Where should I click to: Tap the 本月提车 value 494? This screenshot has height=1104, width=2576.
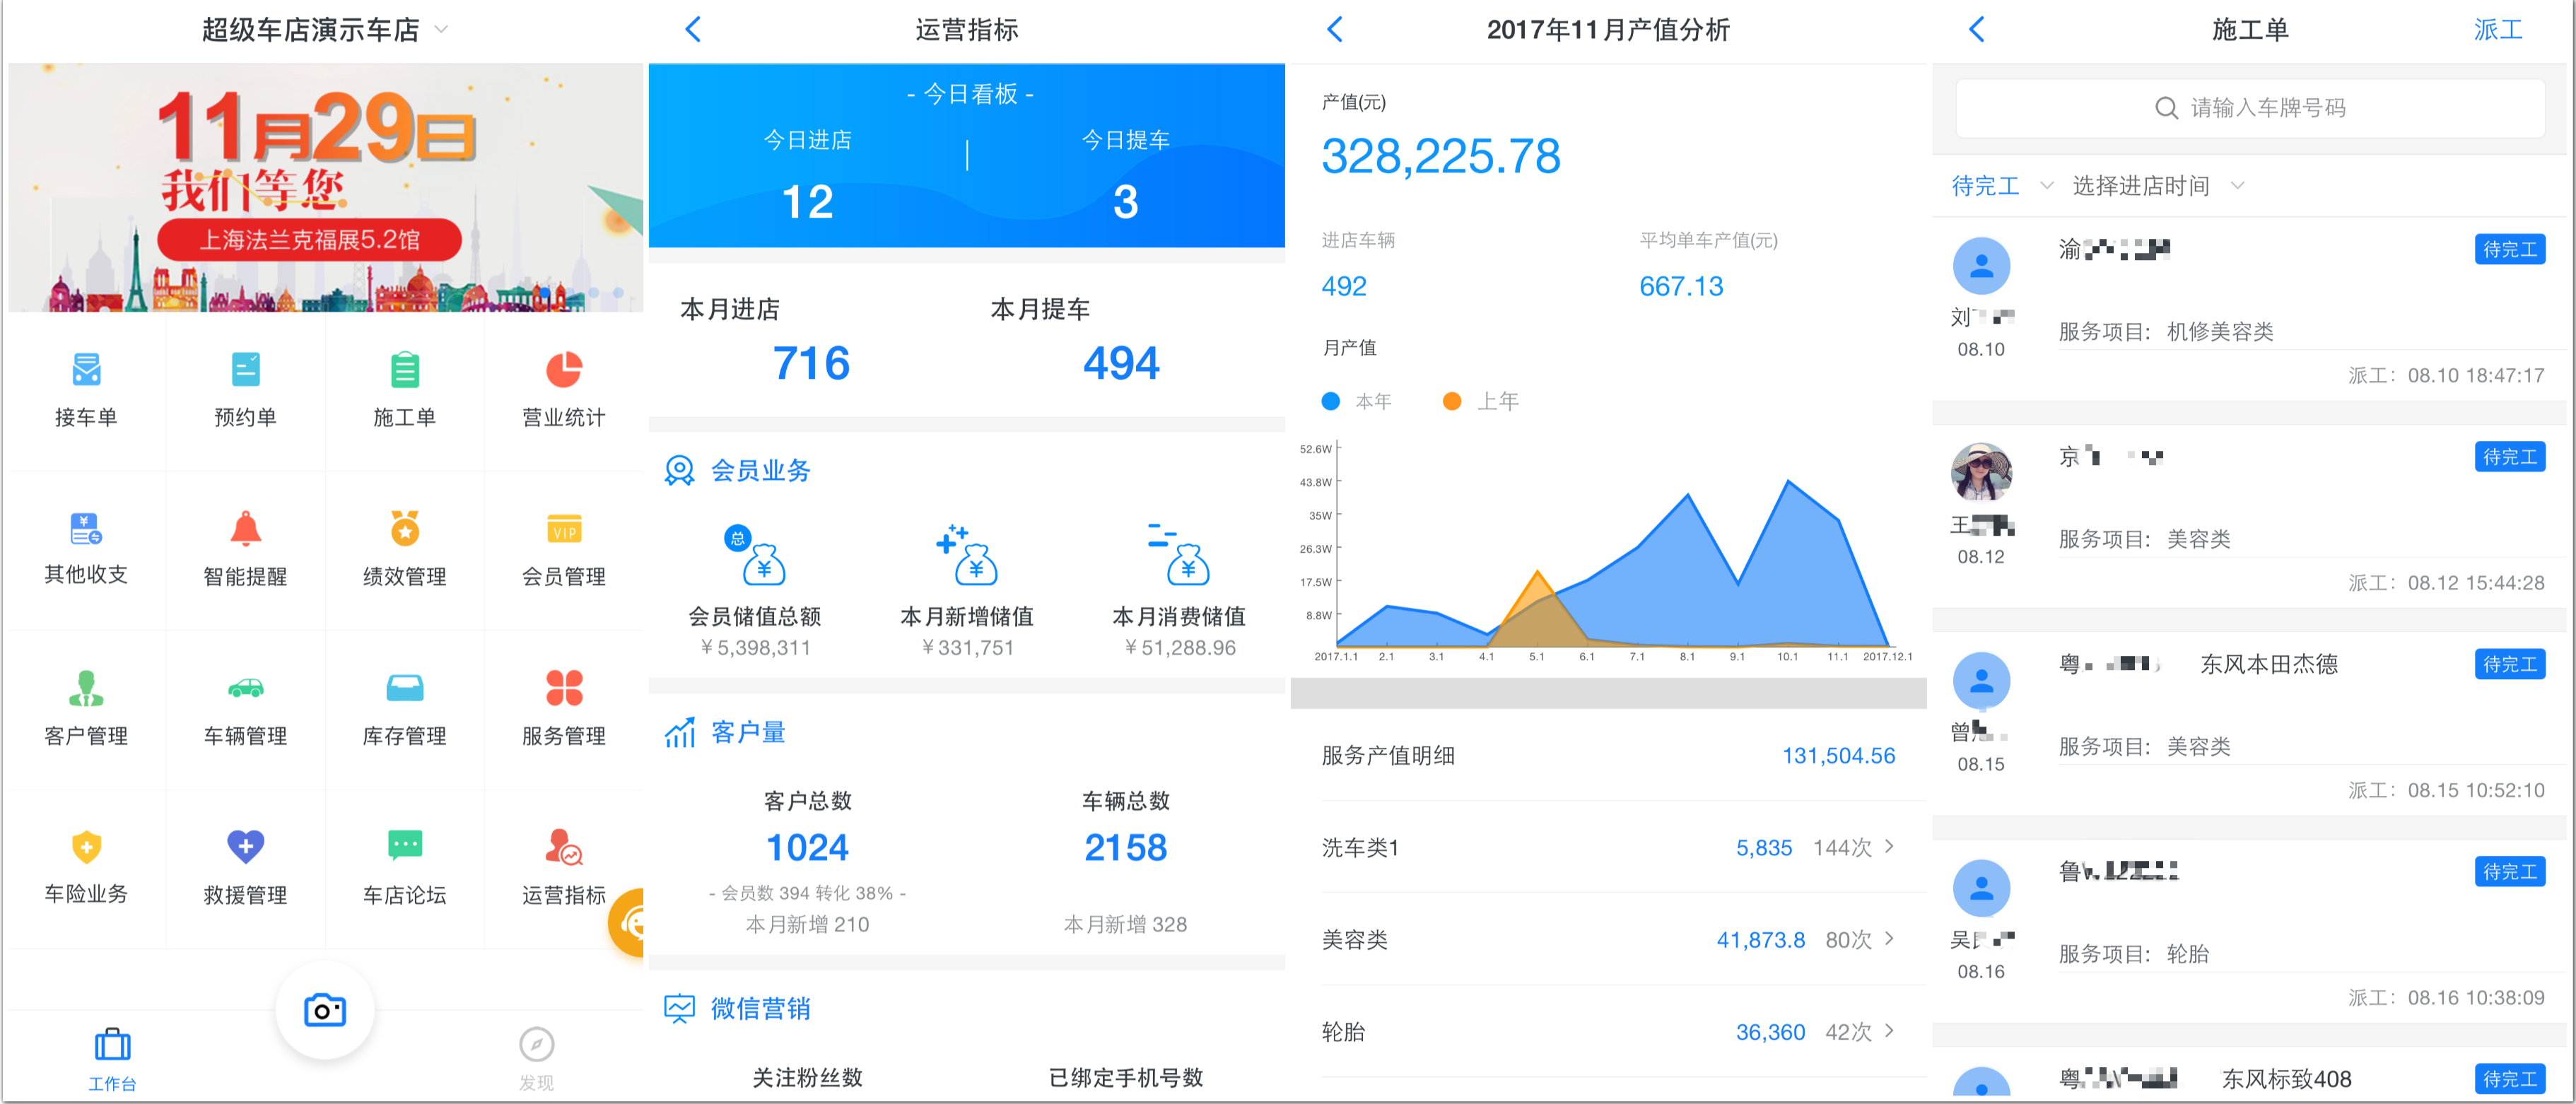coord(1121,363)
